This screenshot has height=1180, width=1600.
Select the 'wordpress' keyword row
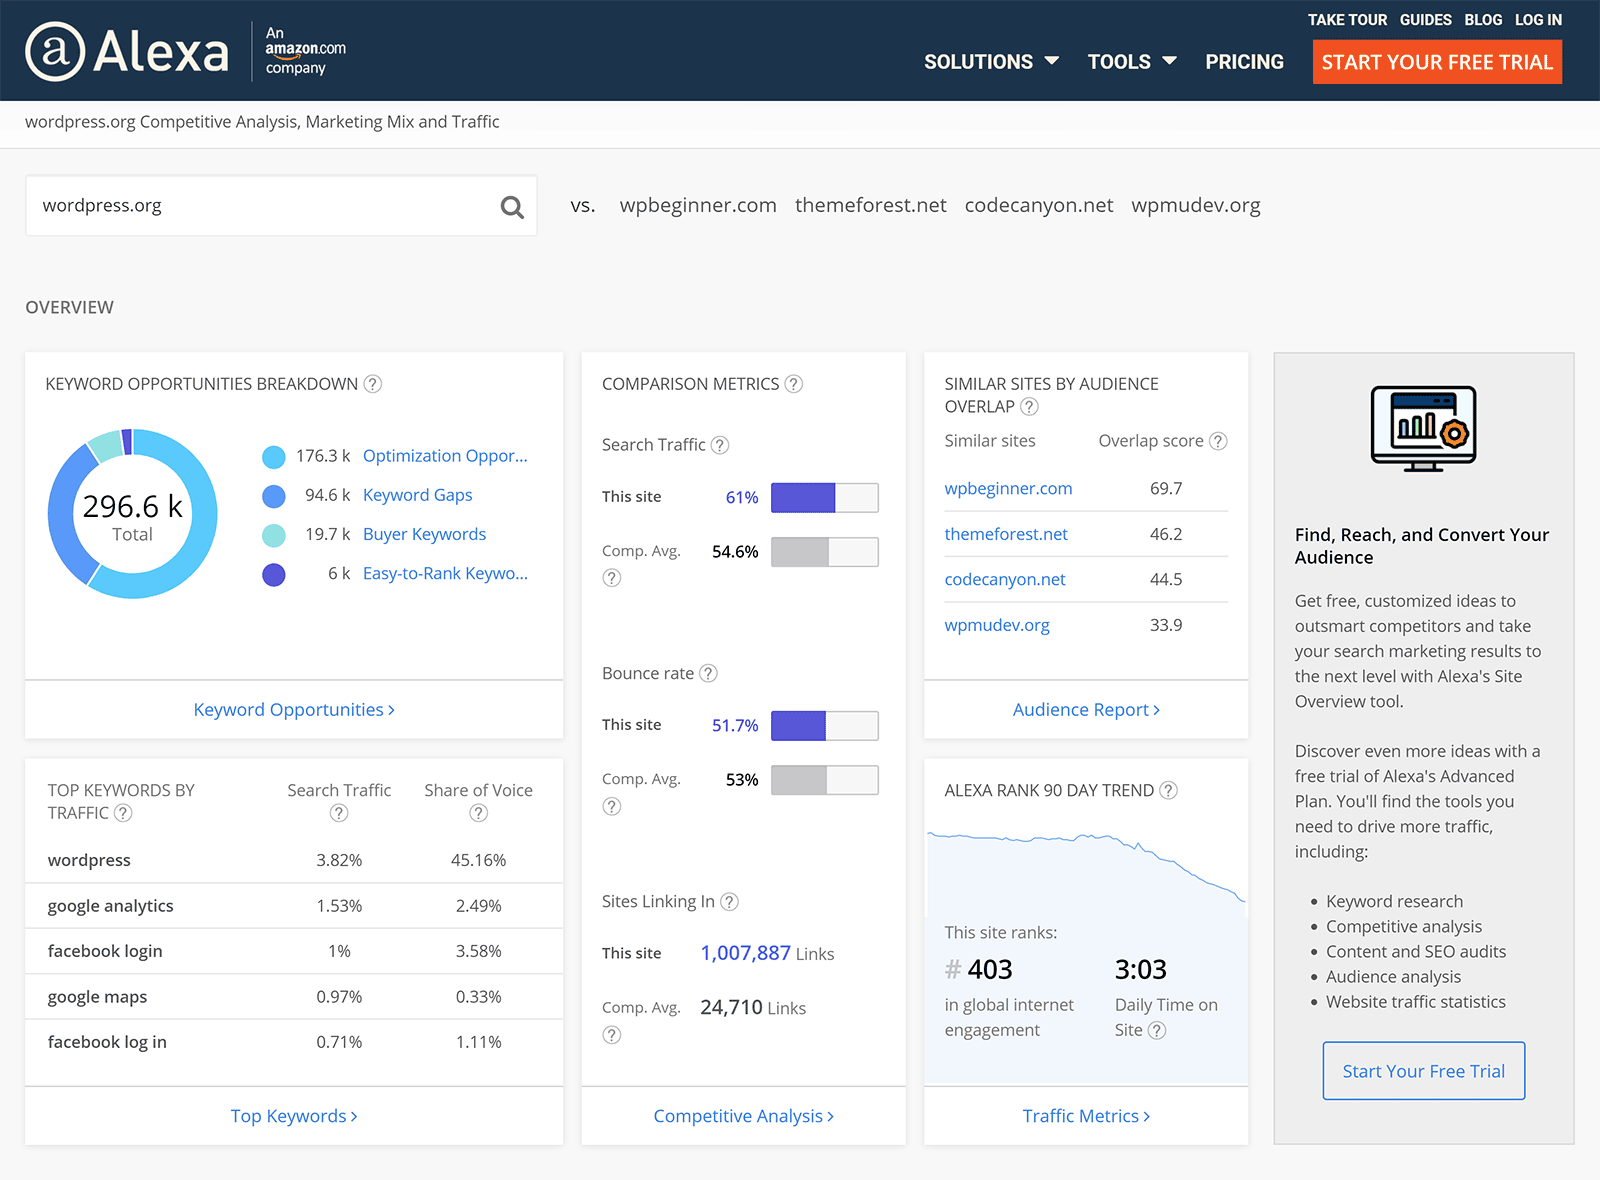pyautogui.click(x=294, y=860)
